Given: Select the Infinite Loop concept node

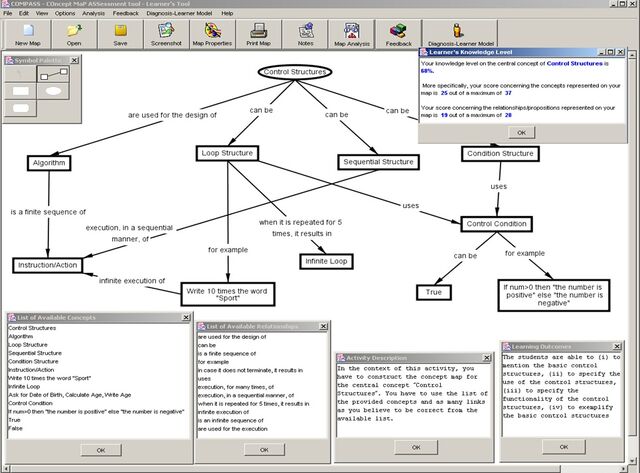Looking at the screenshot, I should [x=326, y=261].
